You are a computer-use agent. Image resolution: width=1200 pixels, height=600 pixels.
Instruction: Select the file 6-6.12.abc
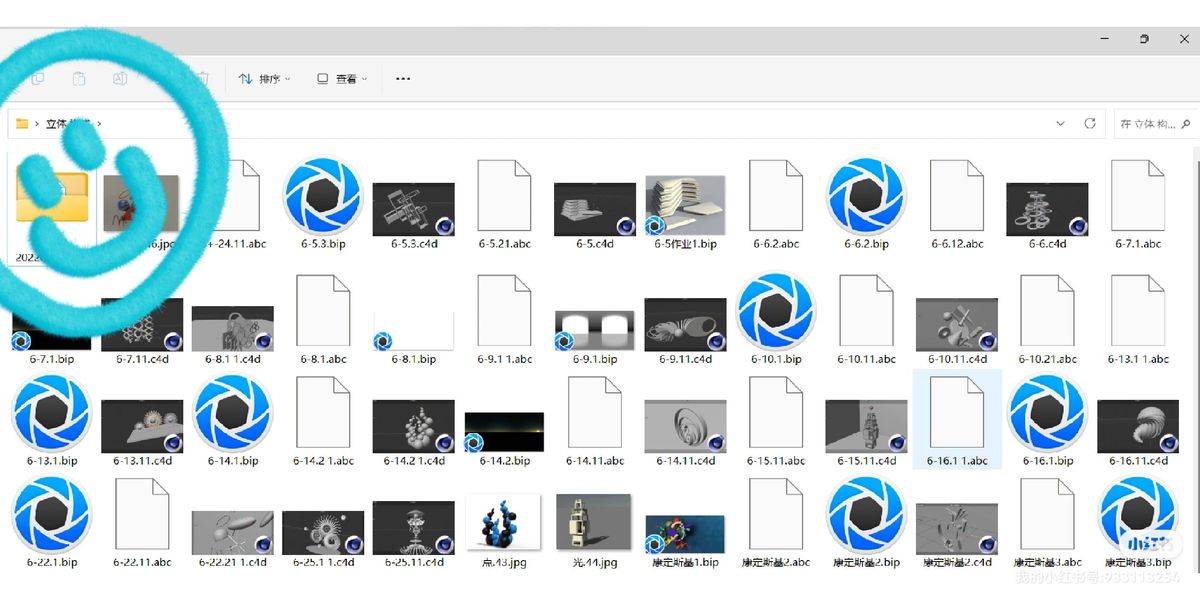pyautogui.click(x=957, y=204)
